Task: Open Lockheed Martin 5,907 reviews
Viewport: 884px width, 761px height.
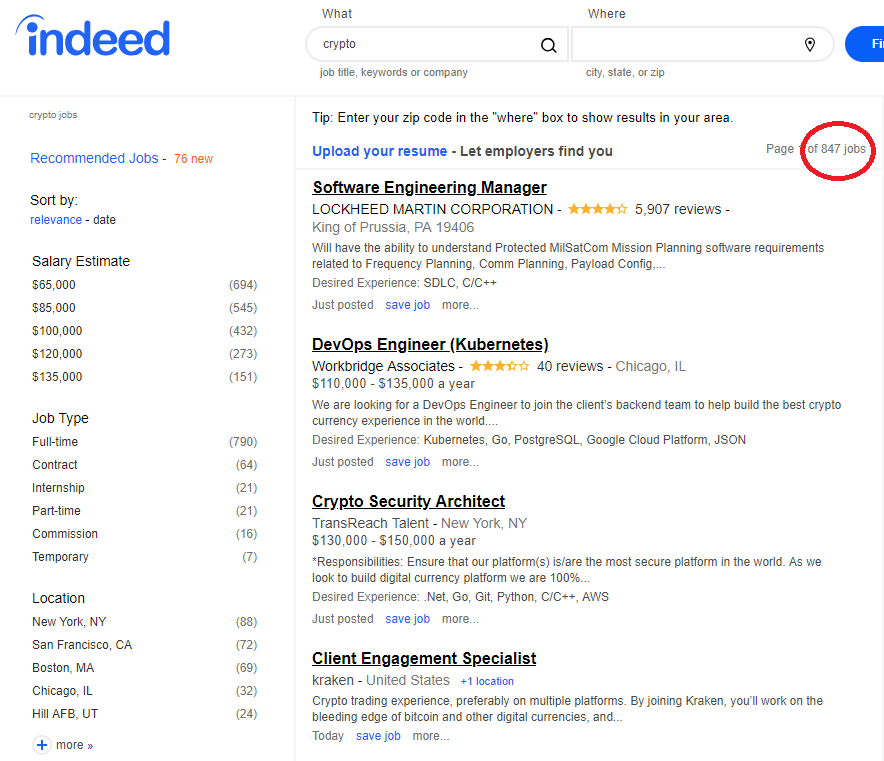Action: tap(678, 209)
